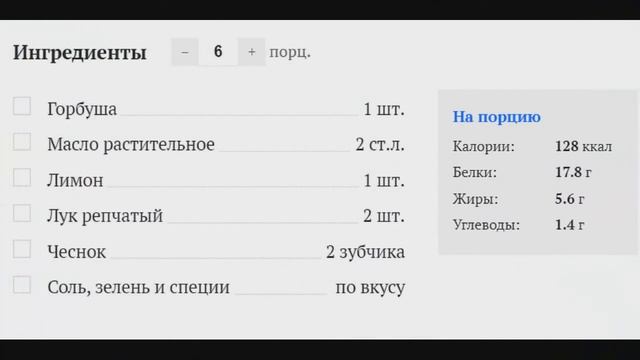
Task: Click the portion count field showing 6
Action: tap(218, 52)
